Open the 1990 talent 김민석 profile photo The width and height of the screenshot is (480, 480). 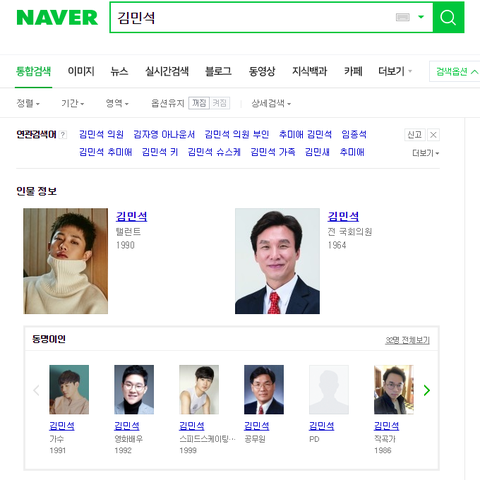(x=66, y=261)
